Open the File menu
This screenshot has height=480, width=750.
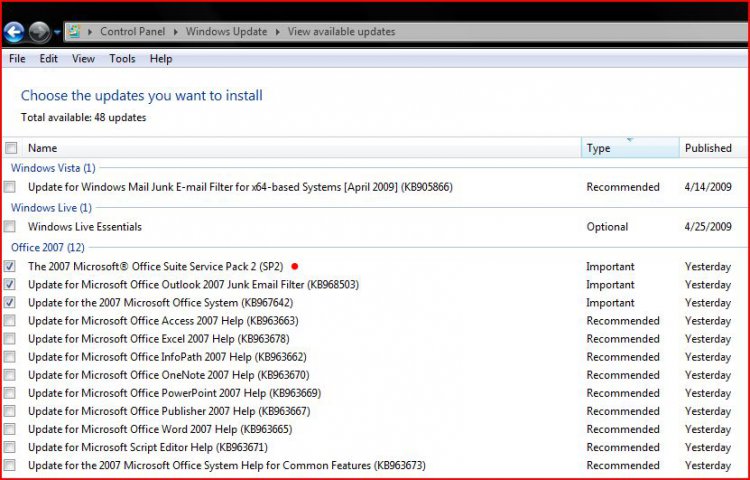(17, 59)
